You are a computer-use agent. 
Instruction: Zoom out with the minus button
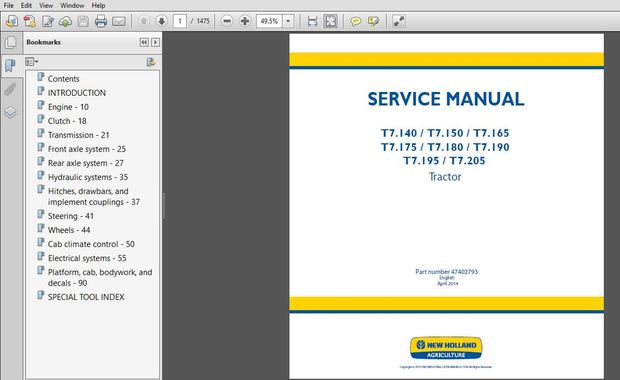pos(227,21)
